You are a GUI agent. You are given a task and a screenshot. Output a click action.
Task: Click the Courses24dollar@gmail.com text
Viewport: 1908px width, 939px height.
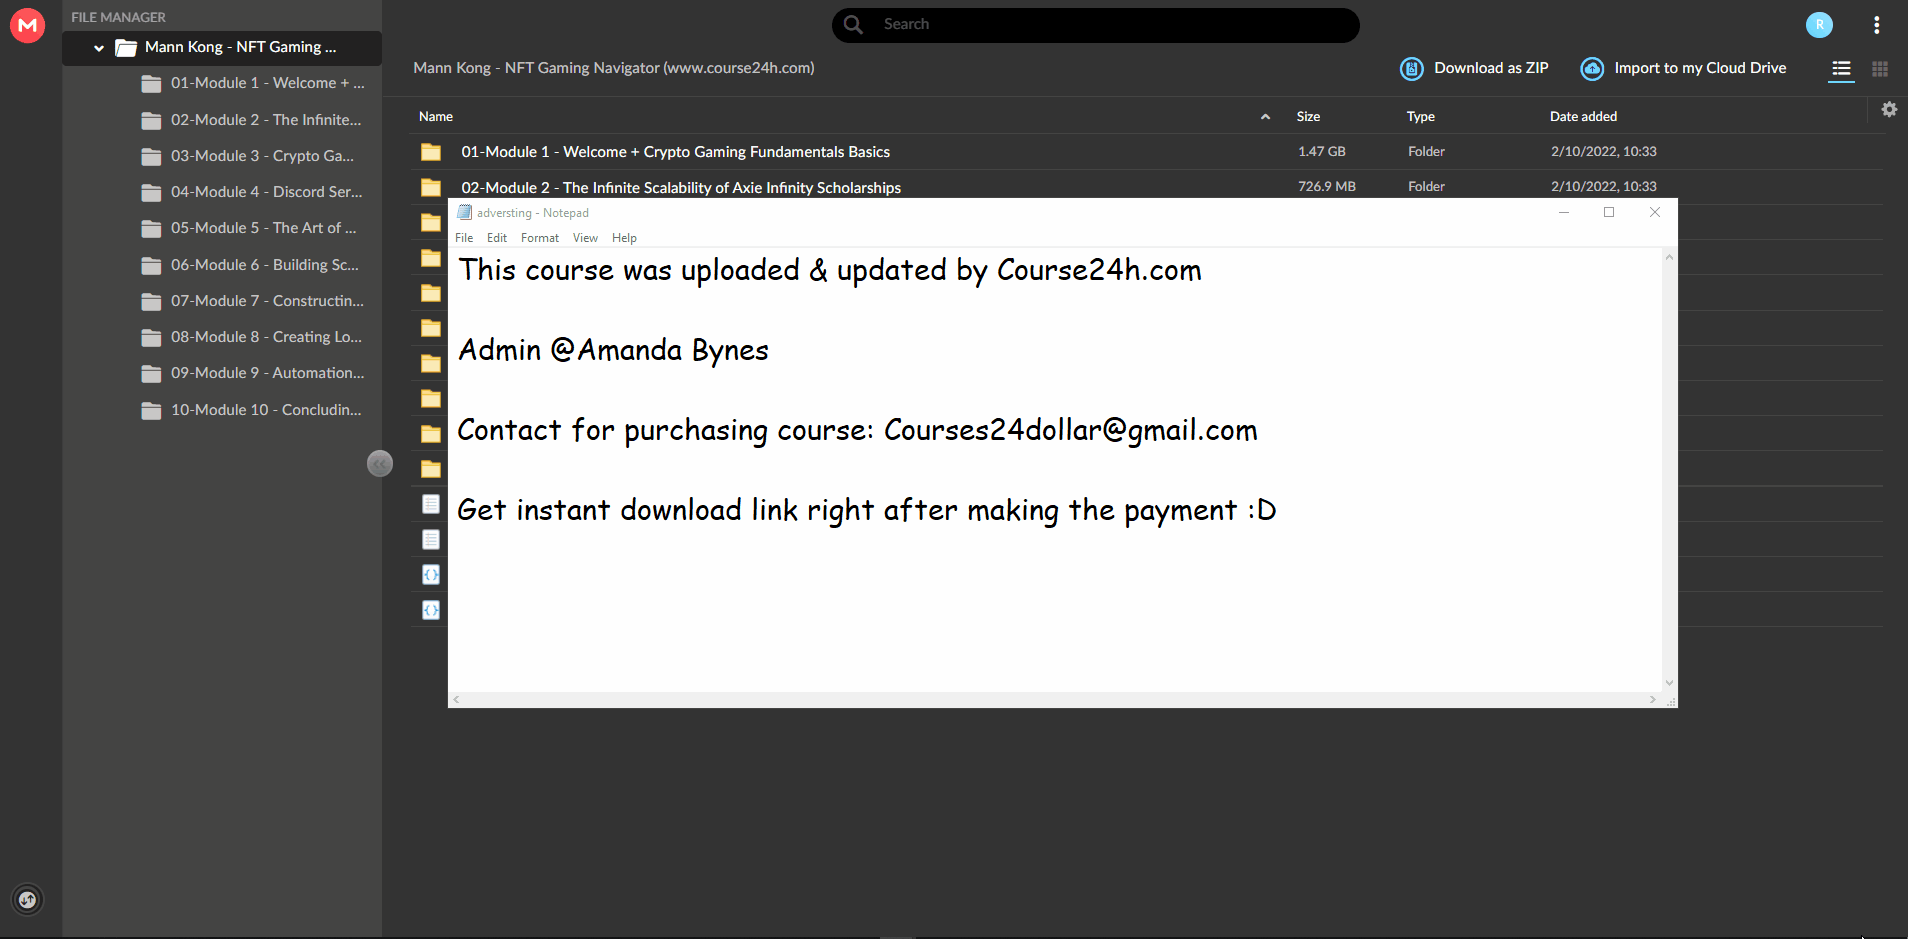[x=1071, y=430]
